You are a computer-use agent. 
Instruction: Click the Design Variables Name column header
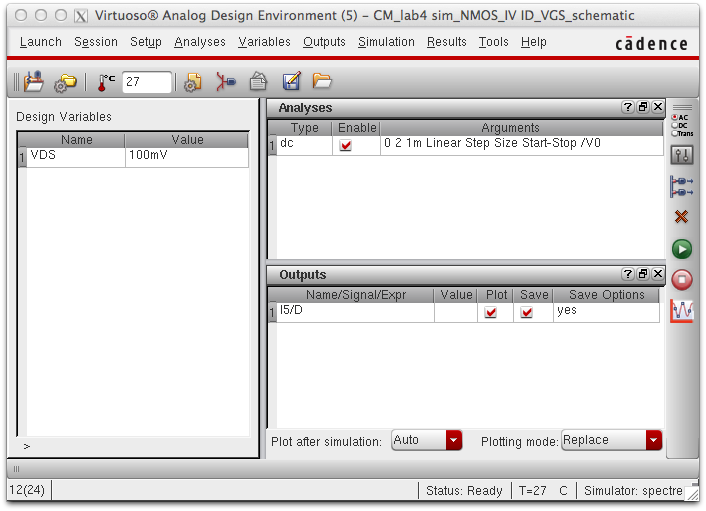76,140
